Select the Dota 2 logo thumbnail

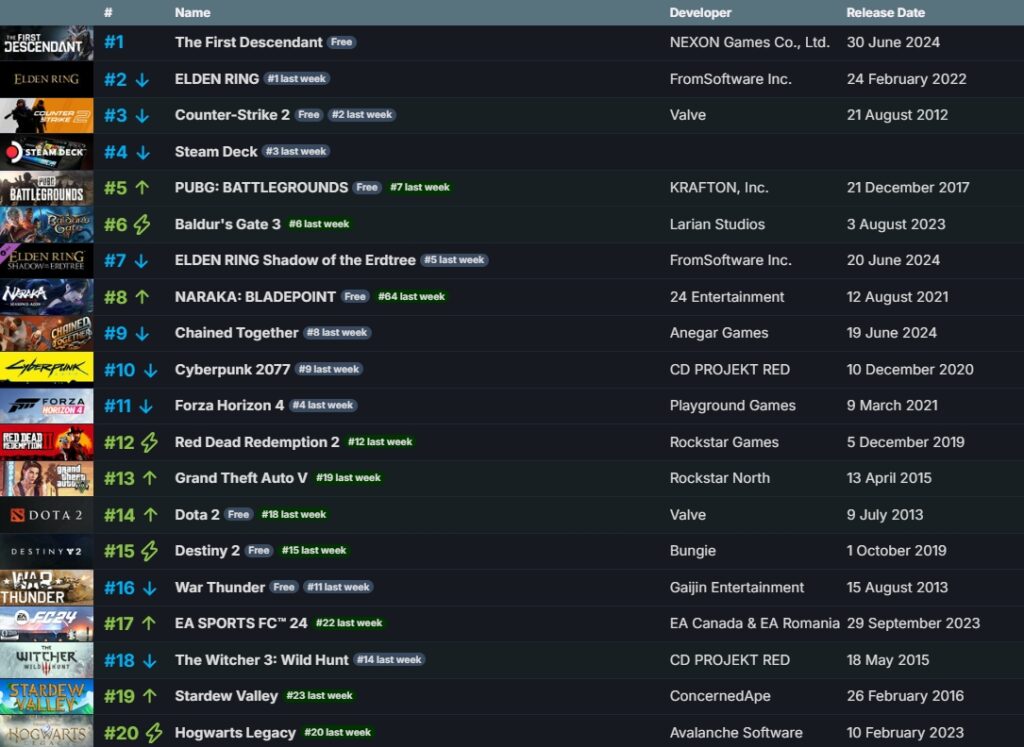coord(47,515)
